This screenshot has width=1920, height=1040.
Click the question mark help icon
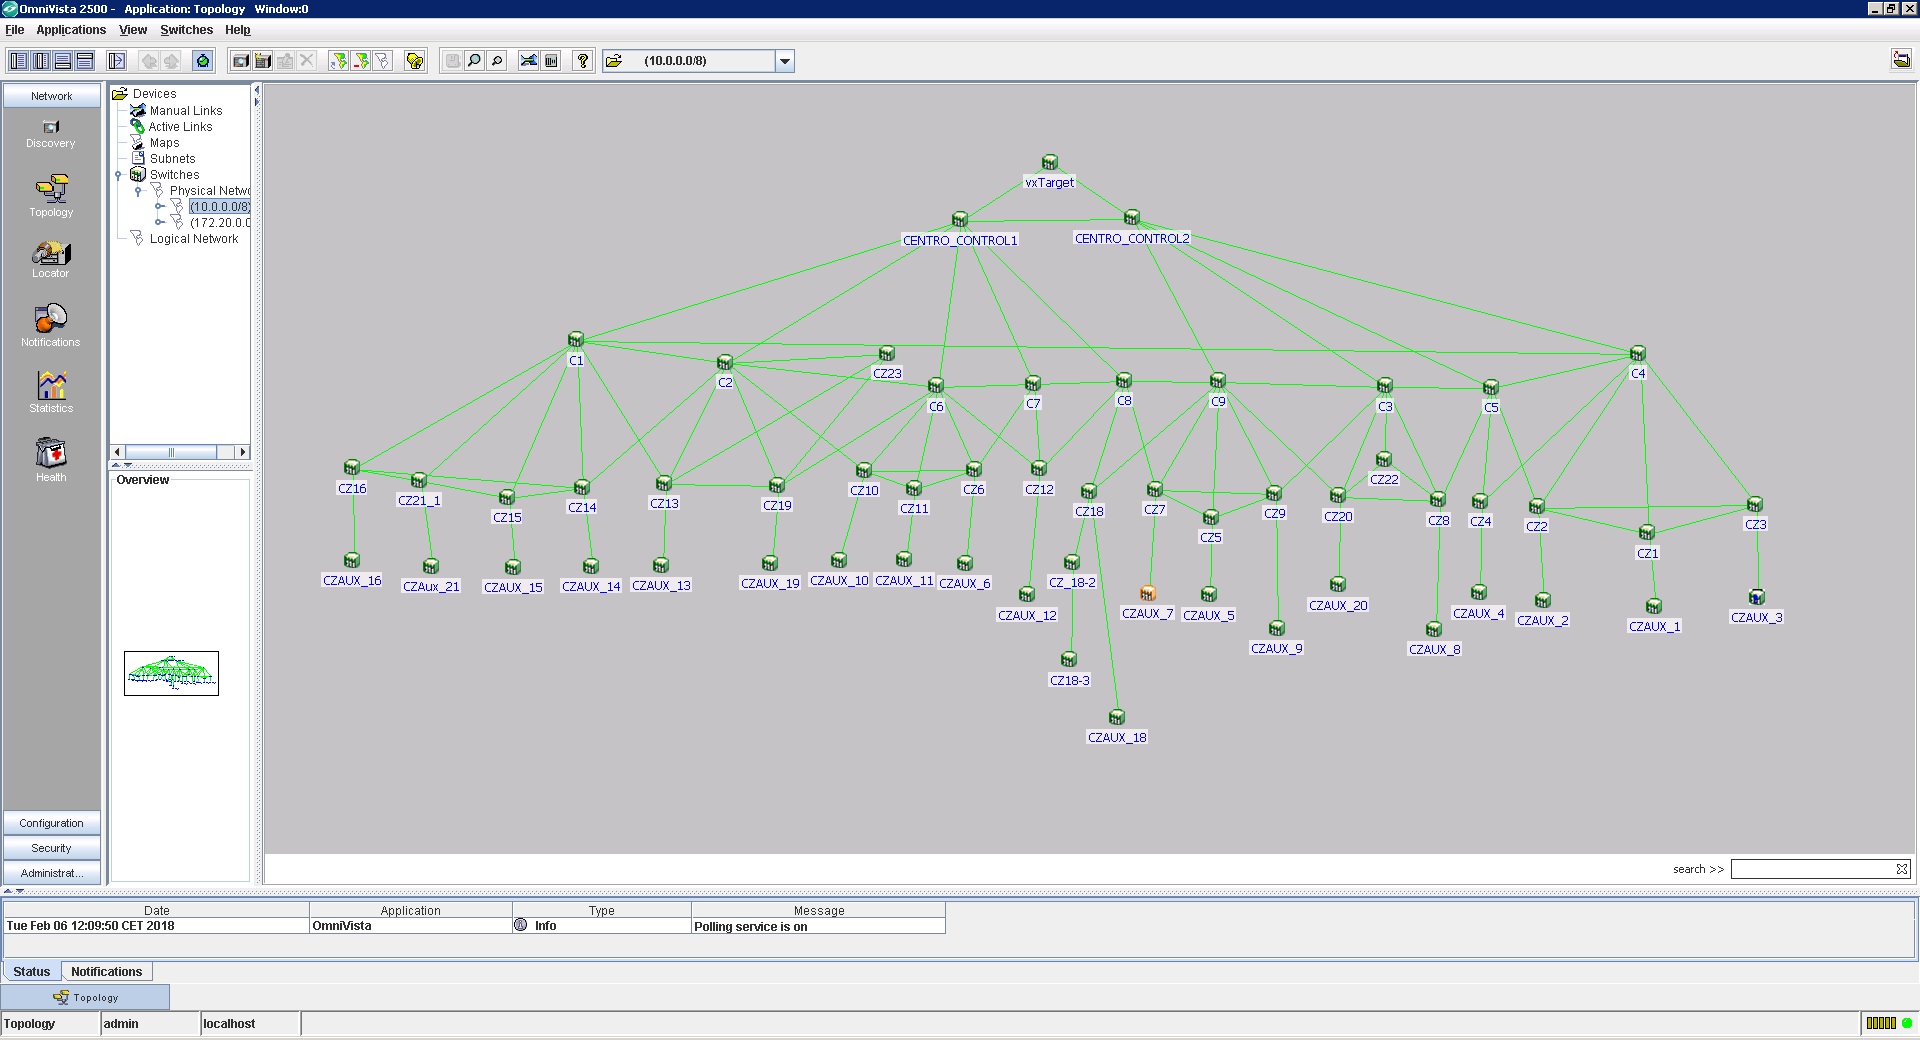point(583,61)
